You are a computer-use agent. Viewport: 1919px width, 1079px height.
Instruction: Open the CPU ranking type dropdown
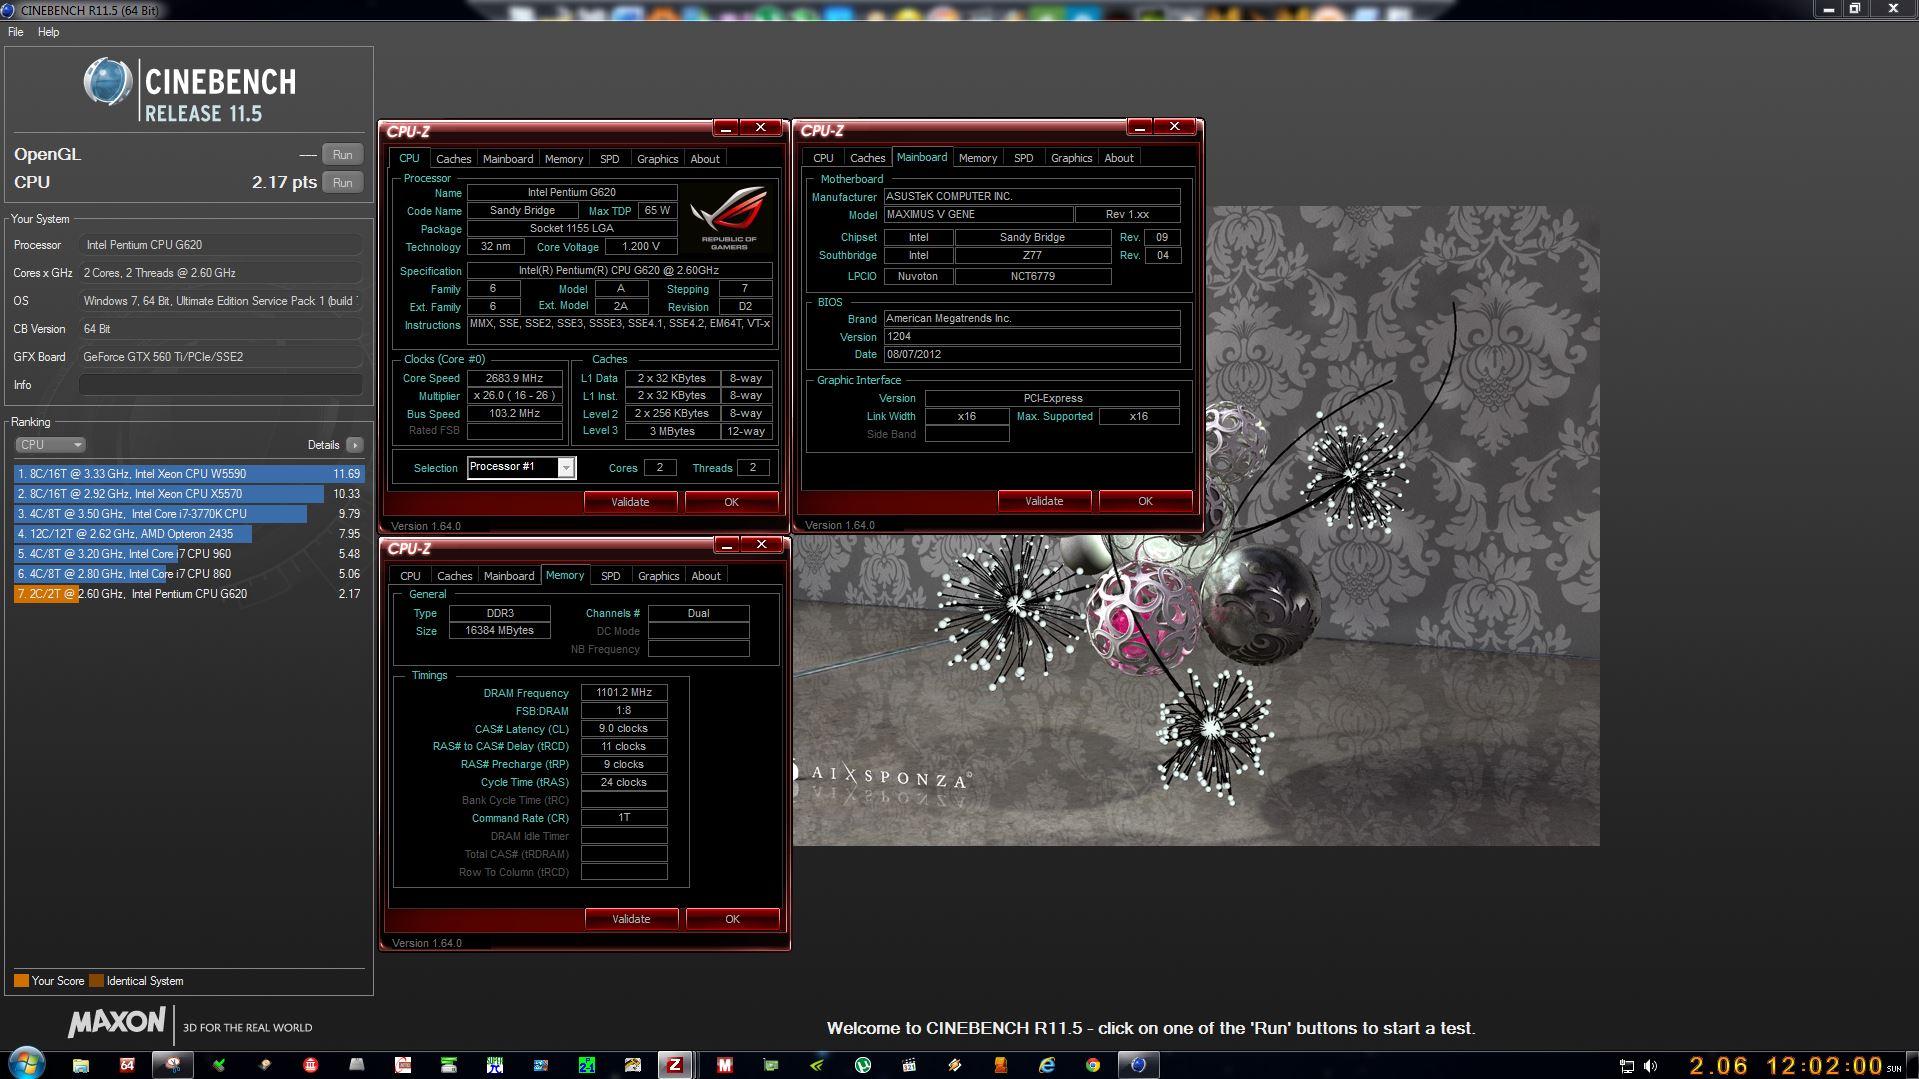pyautogui.click(x=50, y=445)
